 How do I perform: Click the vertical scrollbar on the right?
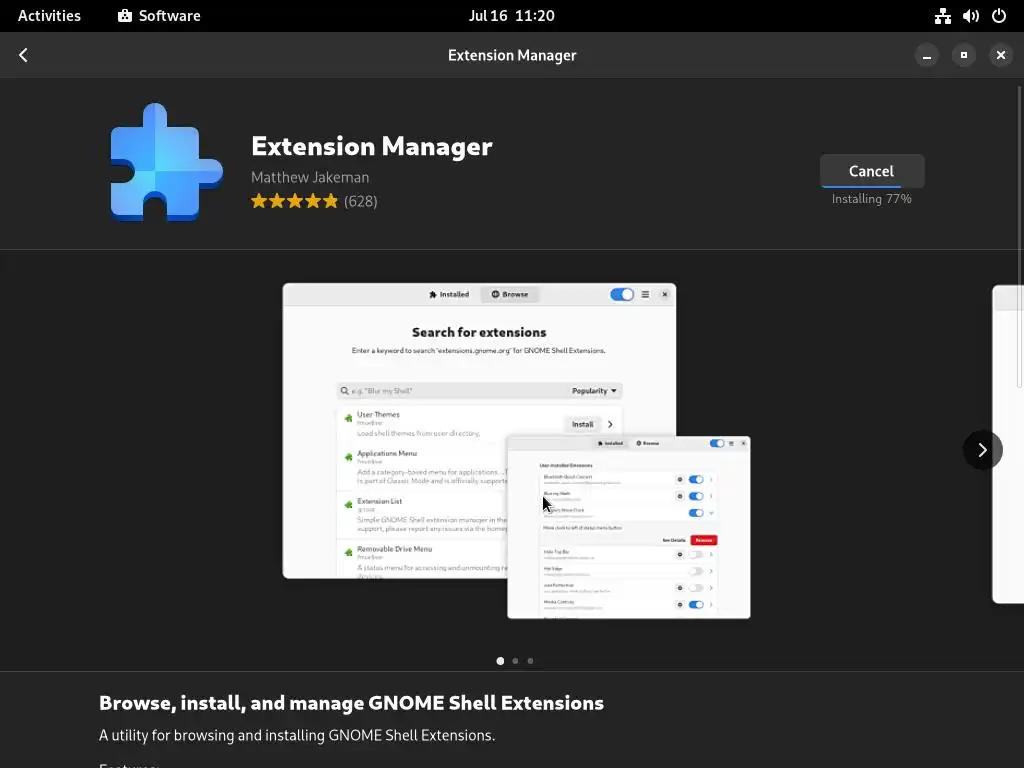[x=1019, y=235]
